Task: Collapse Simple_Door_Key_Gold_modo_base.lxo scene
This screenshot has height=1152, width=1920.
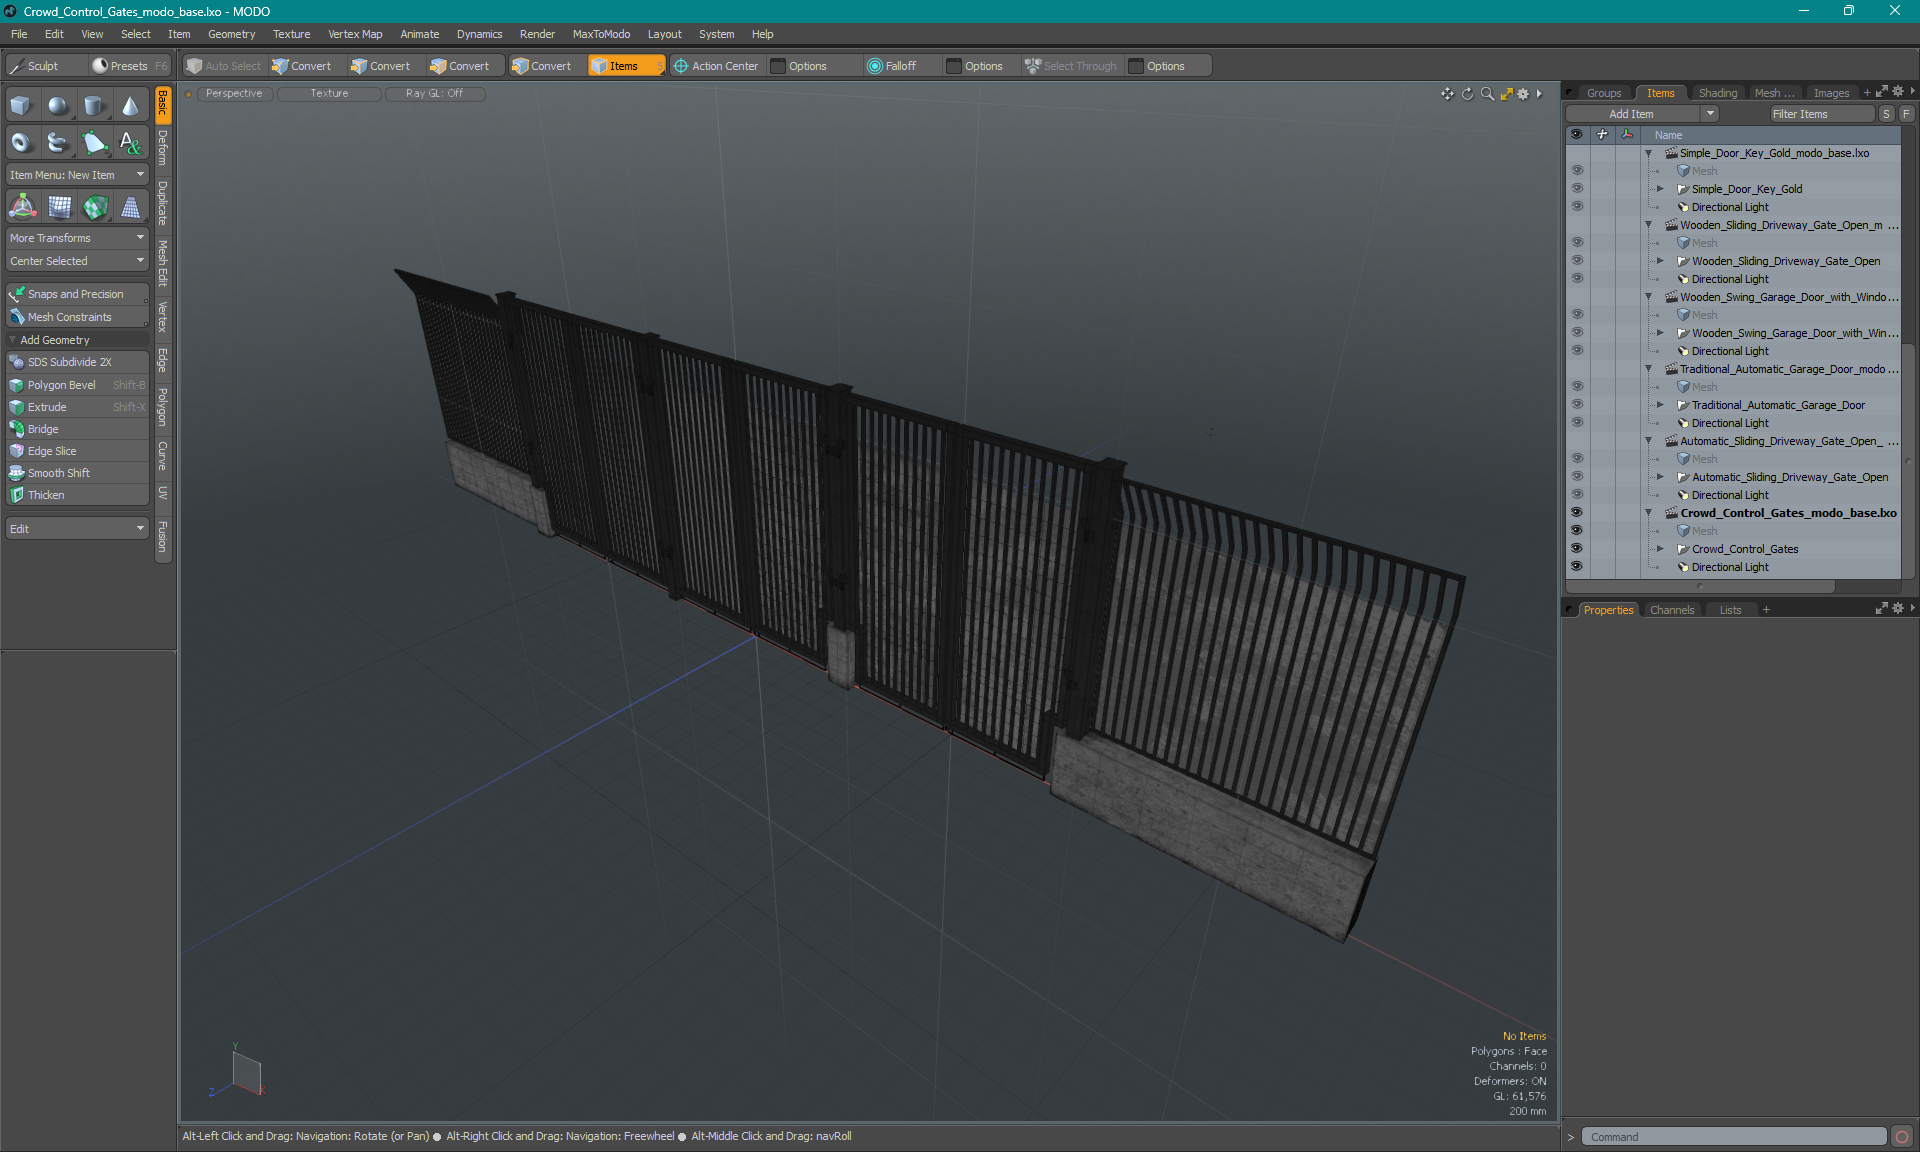Action: pyautogui.click(x=1648, y=153)
